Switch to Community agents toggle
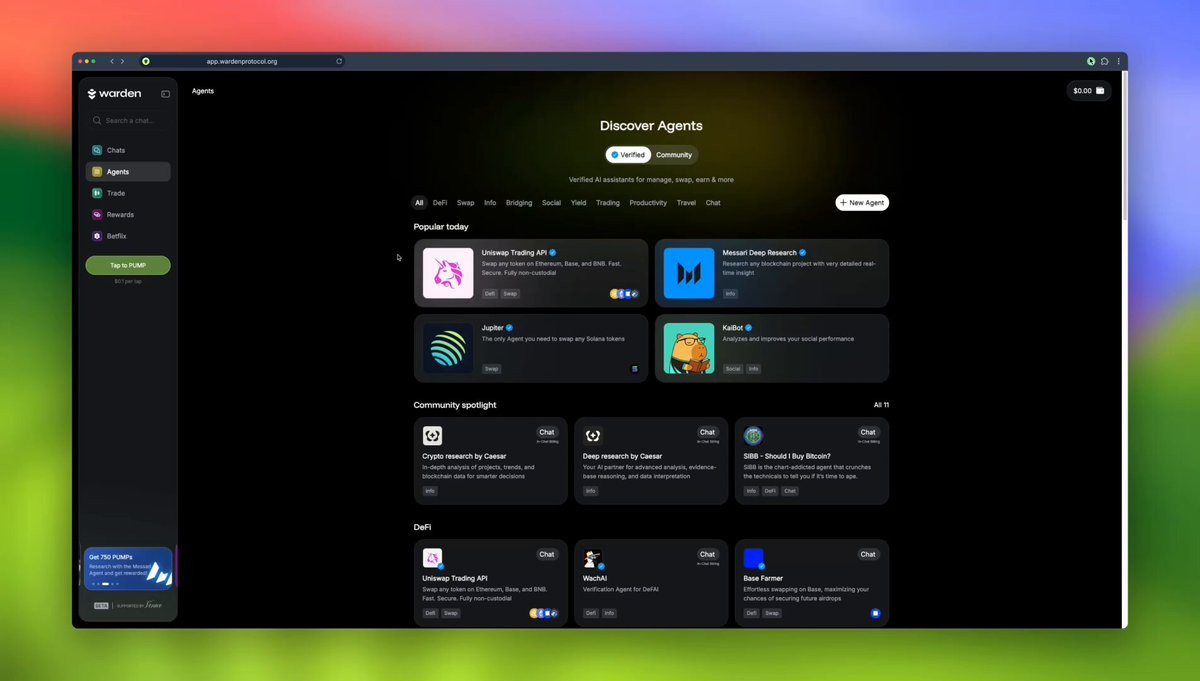The height and width of the screenshot is (681, 1200). pos(674,155)
